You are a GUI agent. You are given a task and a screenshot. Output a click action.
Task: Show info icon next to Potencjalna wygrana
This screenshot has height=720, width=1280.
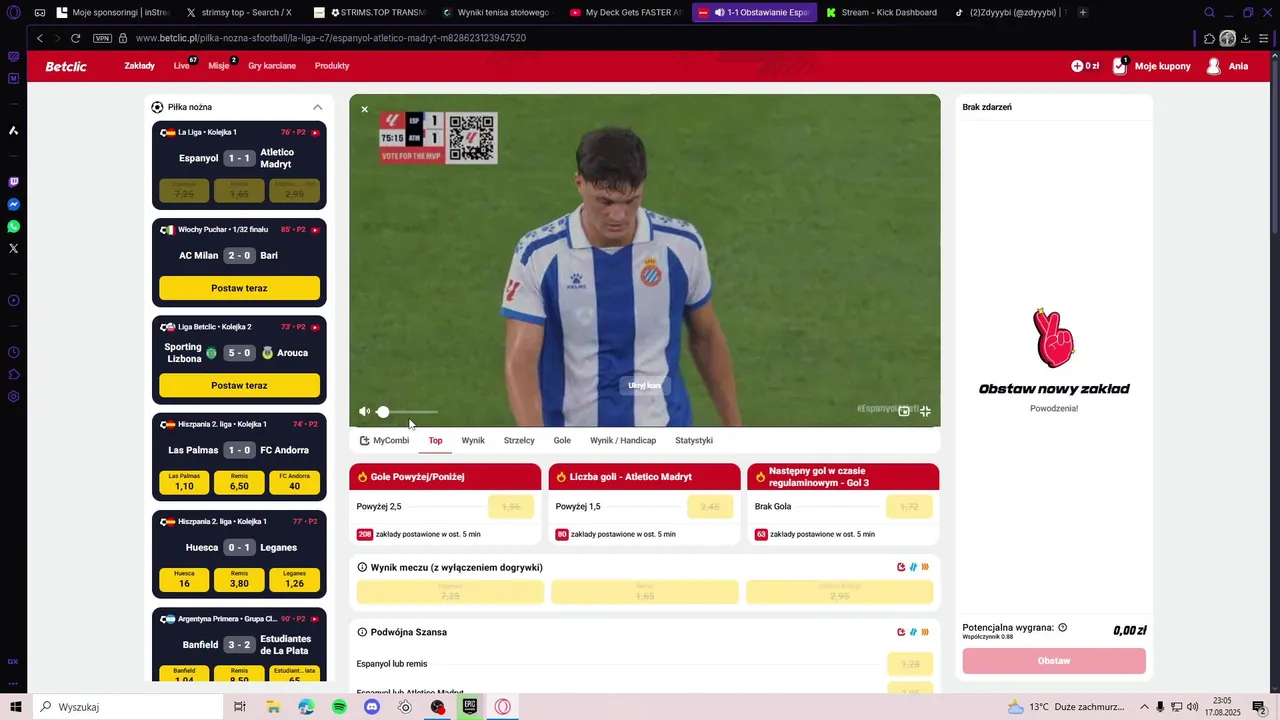point(1062,627)
